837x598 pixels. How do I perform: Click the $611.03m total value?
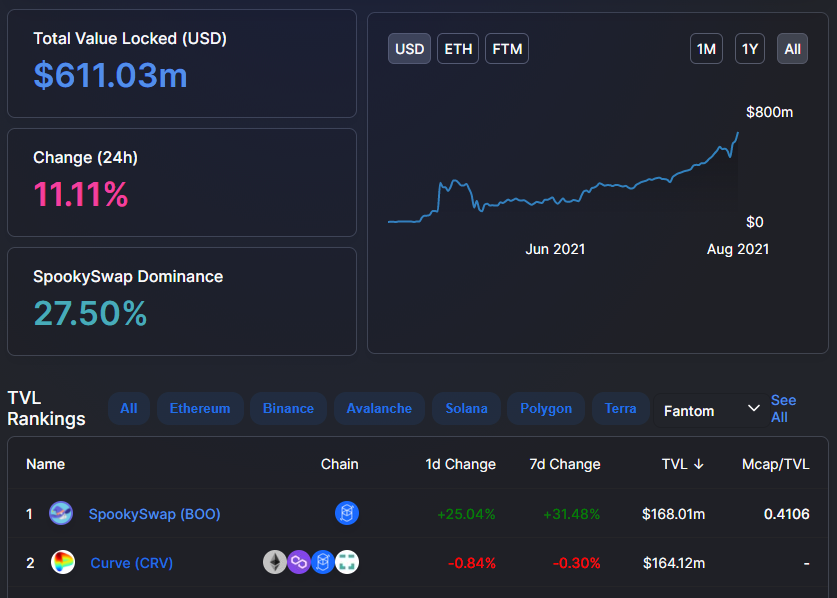pyautogui.click(x=110, y=75)
